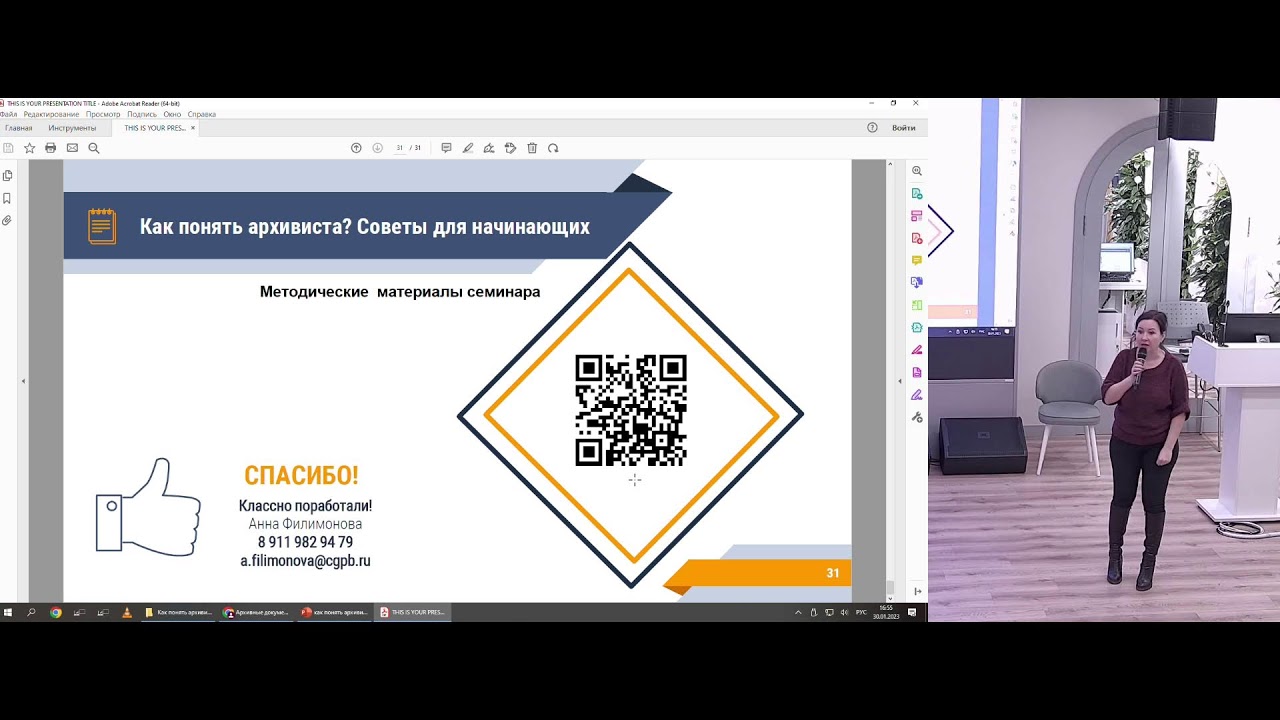
Task: Open violet Request signatures pen tool
Action: coord(917,394)
